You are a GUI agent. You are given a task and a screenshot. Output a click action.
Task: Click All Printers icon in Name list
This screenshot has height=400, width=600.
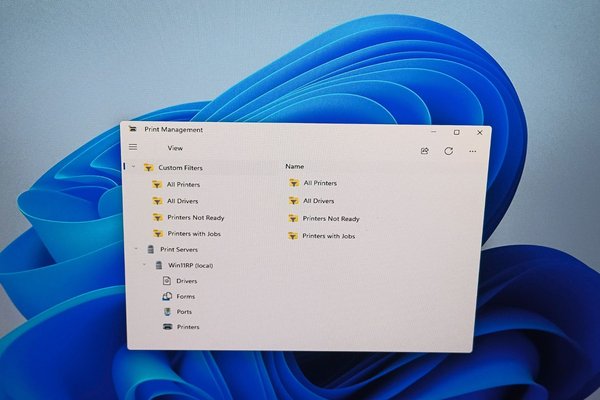point(294,183)
